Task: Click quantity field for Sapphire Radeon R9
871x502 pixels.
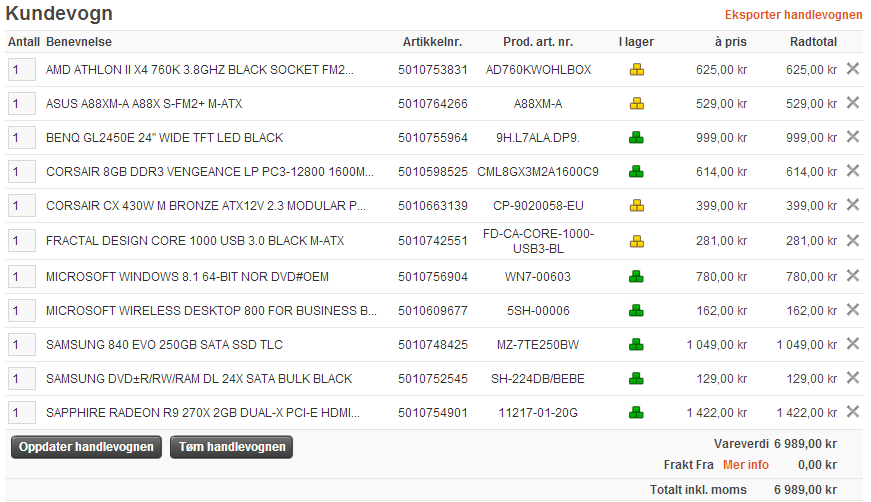Action: [22, 413]
